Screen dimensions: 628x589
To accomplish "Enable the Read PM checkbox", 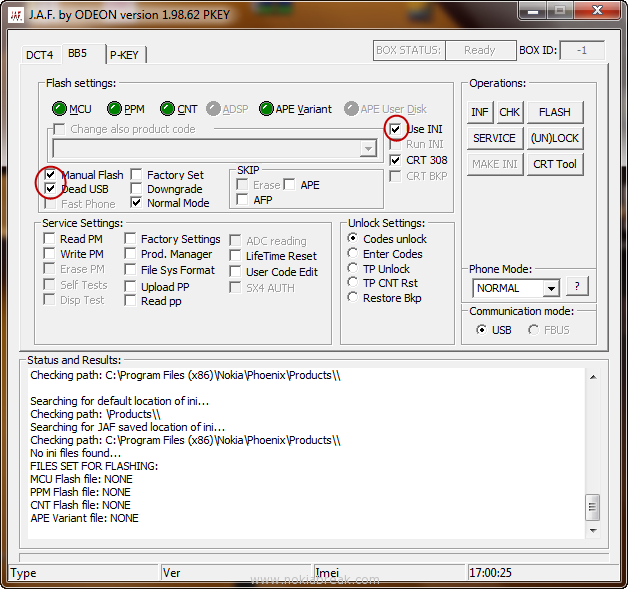I will click(49, 239).
